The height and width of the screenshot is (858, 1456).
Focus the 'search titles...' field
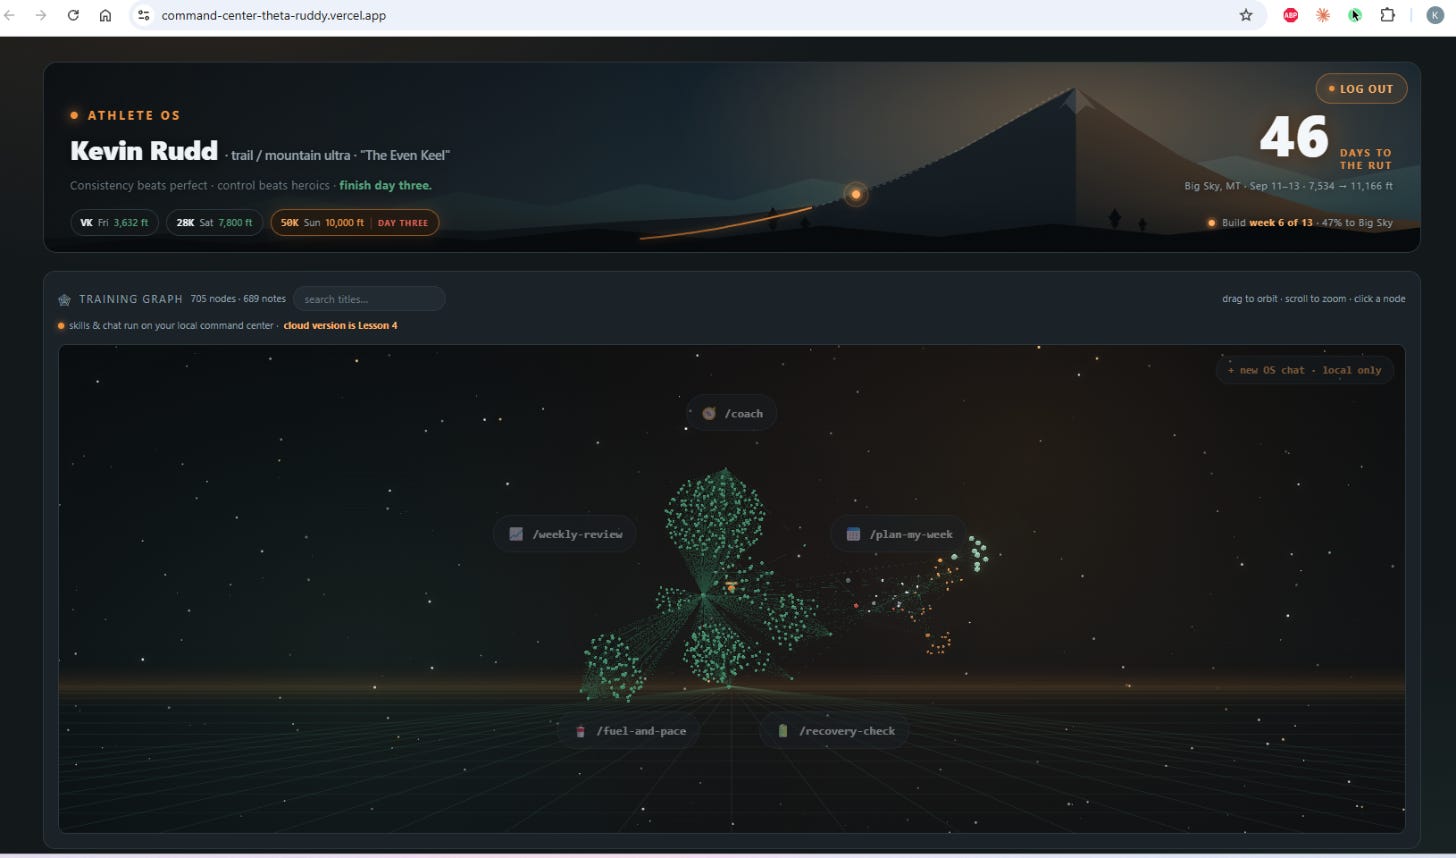pos(369,299)
